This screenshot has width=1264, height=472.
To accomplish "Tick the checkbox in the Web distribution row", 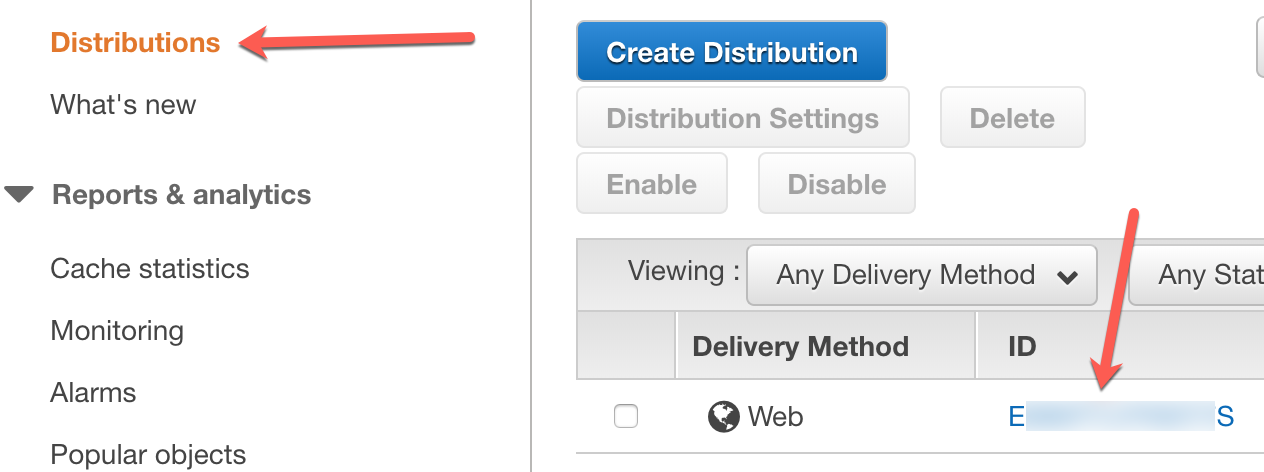I will coord(625,416).
